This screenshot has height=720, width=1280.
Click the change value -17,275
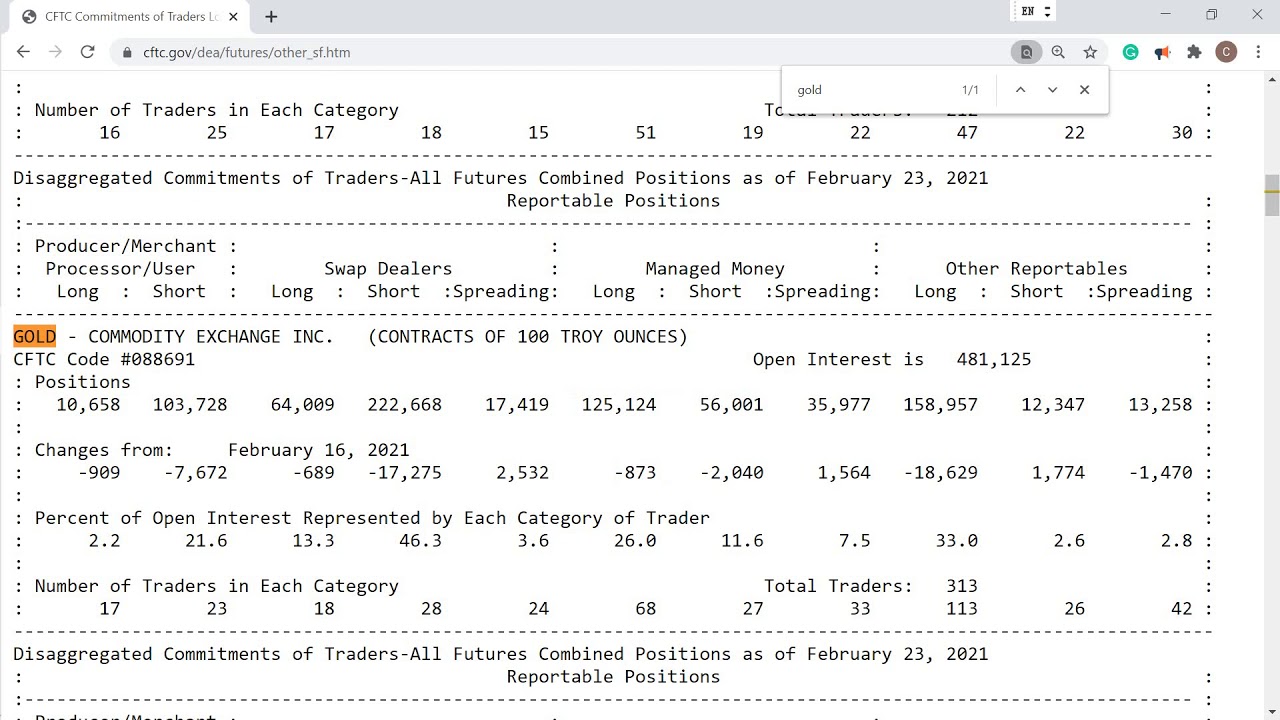pos(404,472)
